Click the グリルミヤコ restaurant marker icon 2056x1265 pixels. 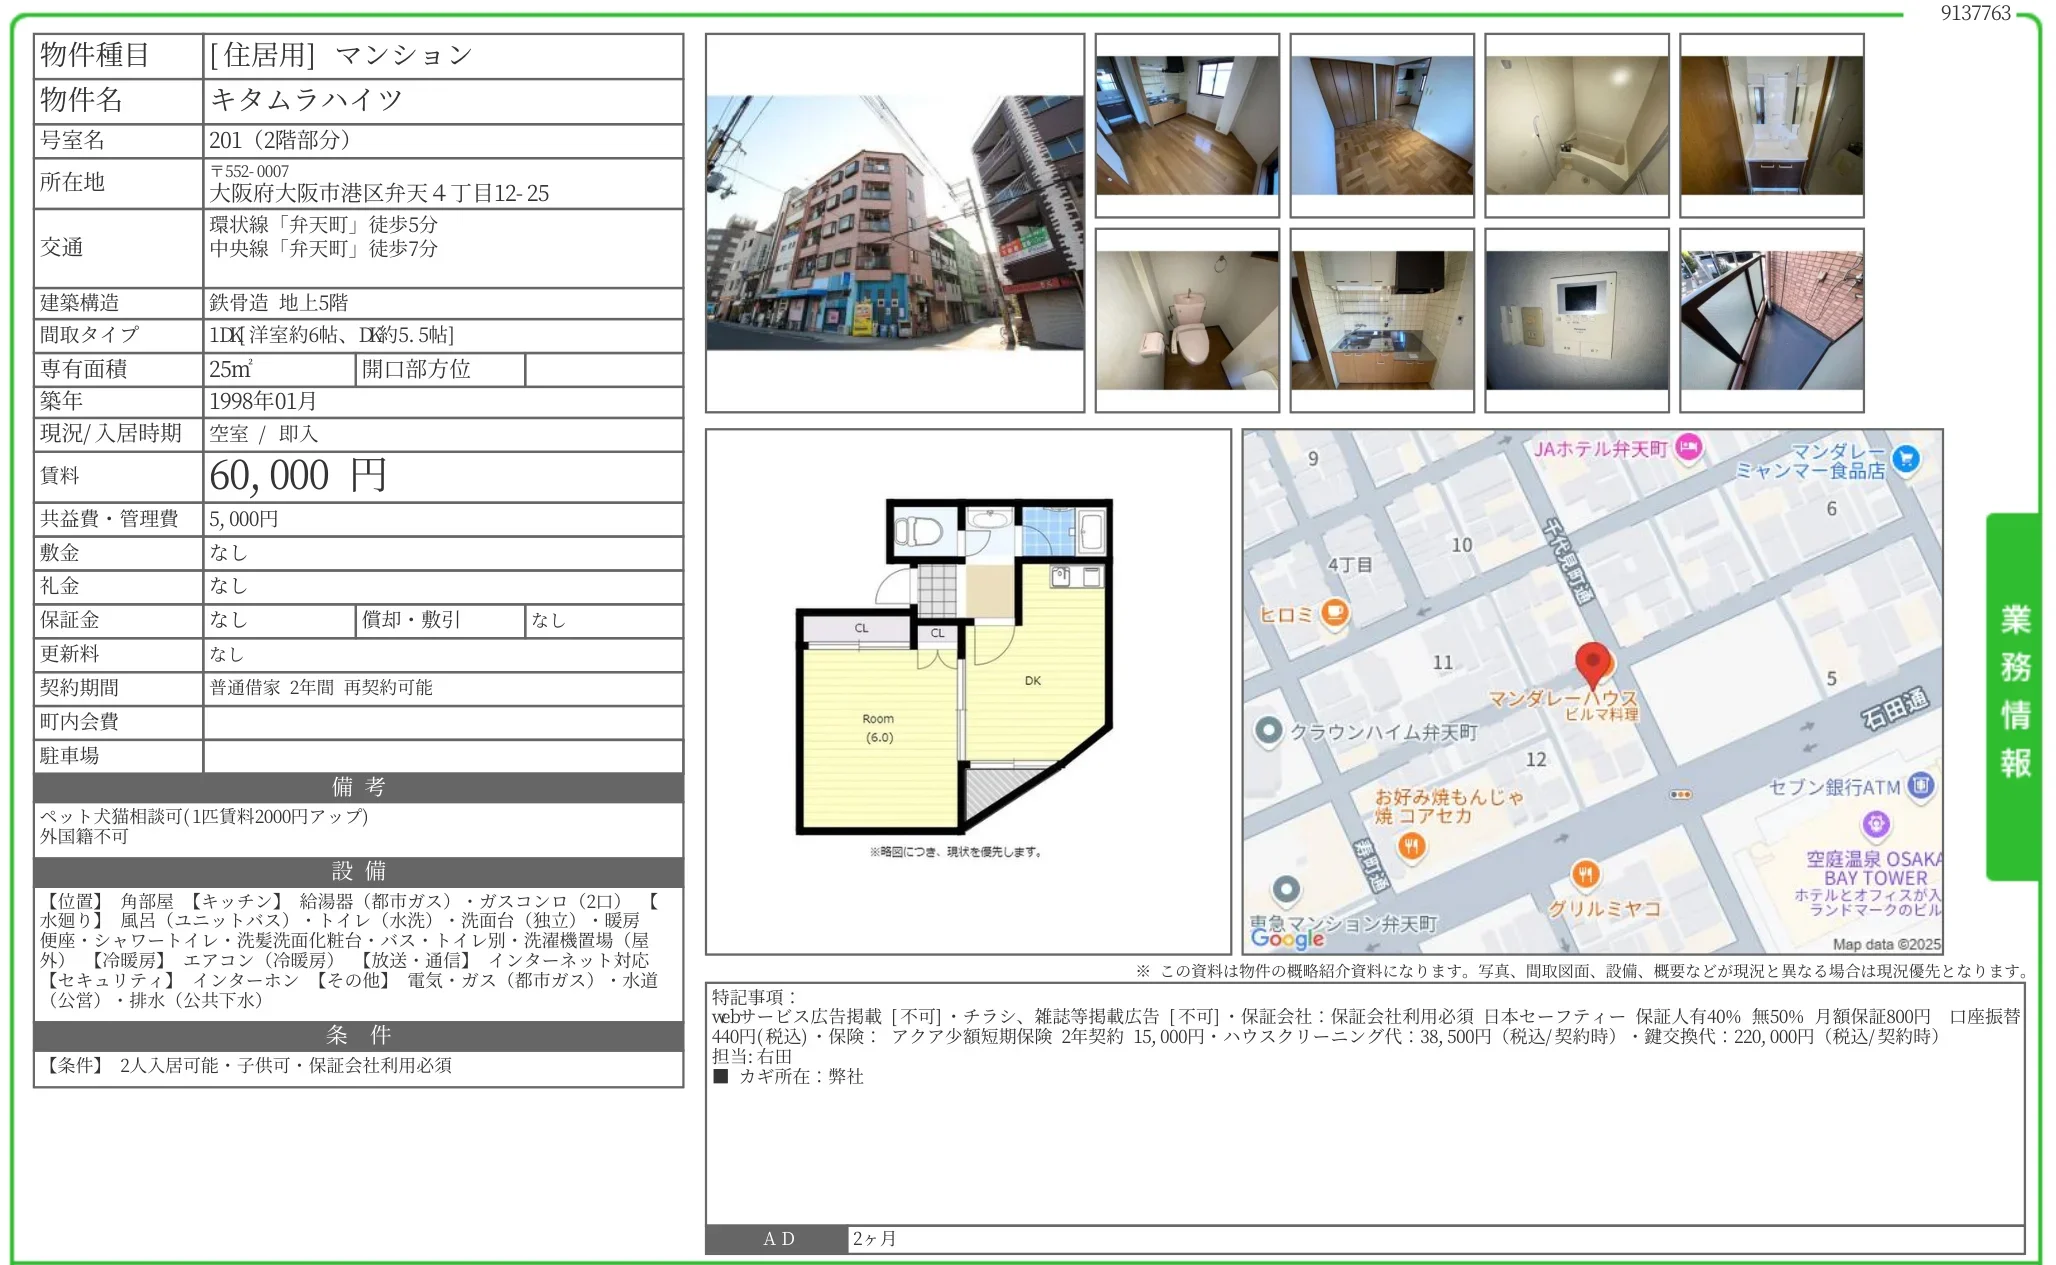click(1585, 875)
